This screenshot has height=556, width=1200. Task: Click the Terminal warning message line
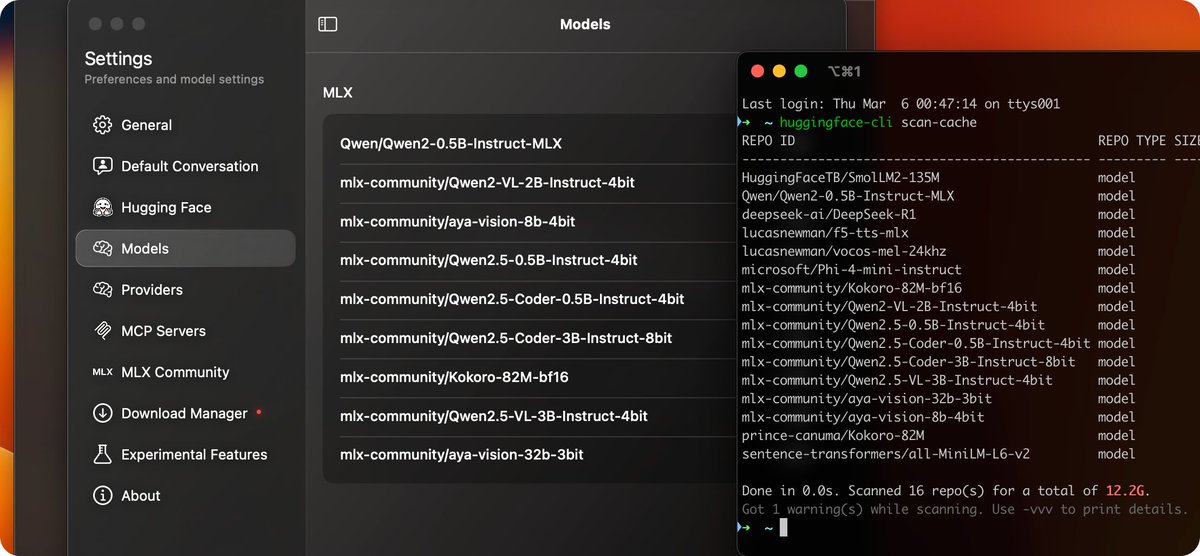pyautogui.click(x=964, y=509)
